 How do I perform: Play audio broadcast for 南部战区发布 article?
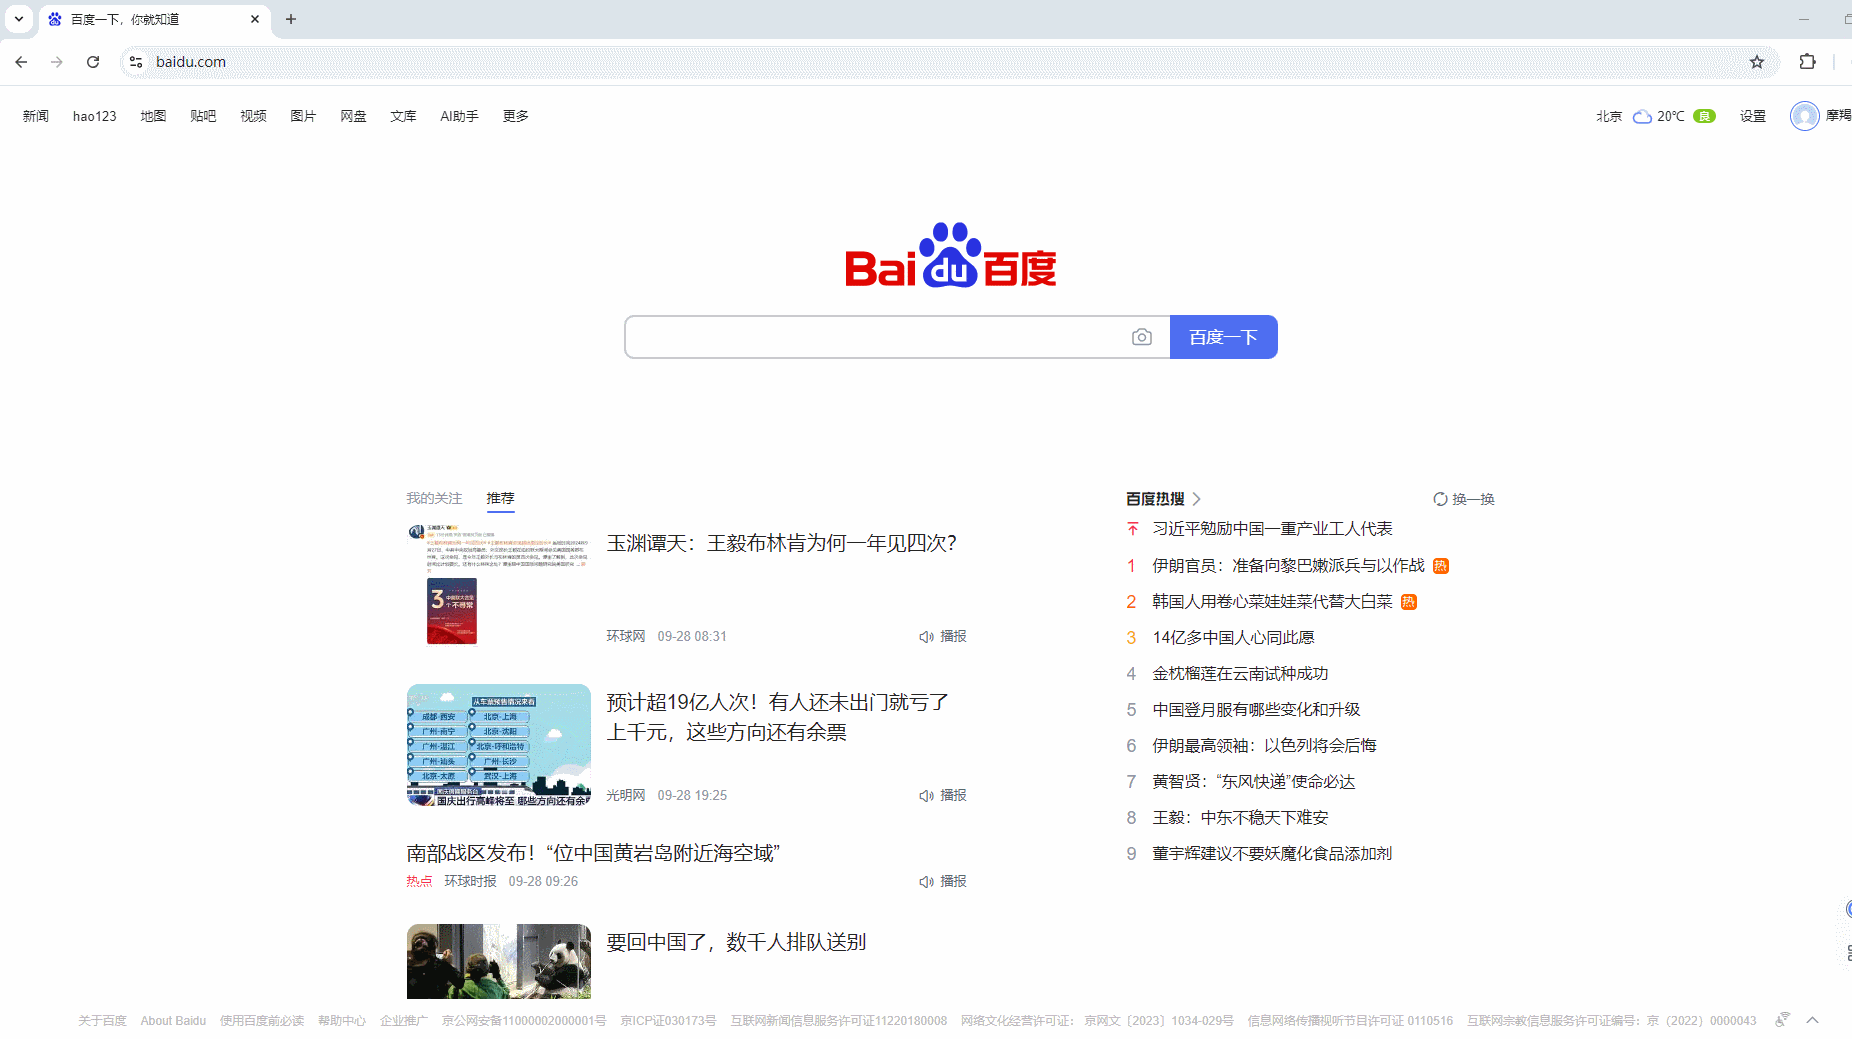click(x=943, y=881)
